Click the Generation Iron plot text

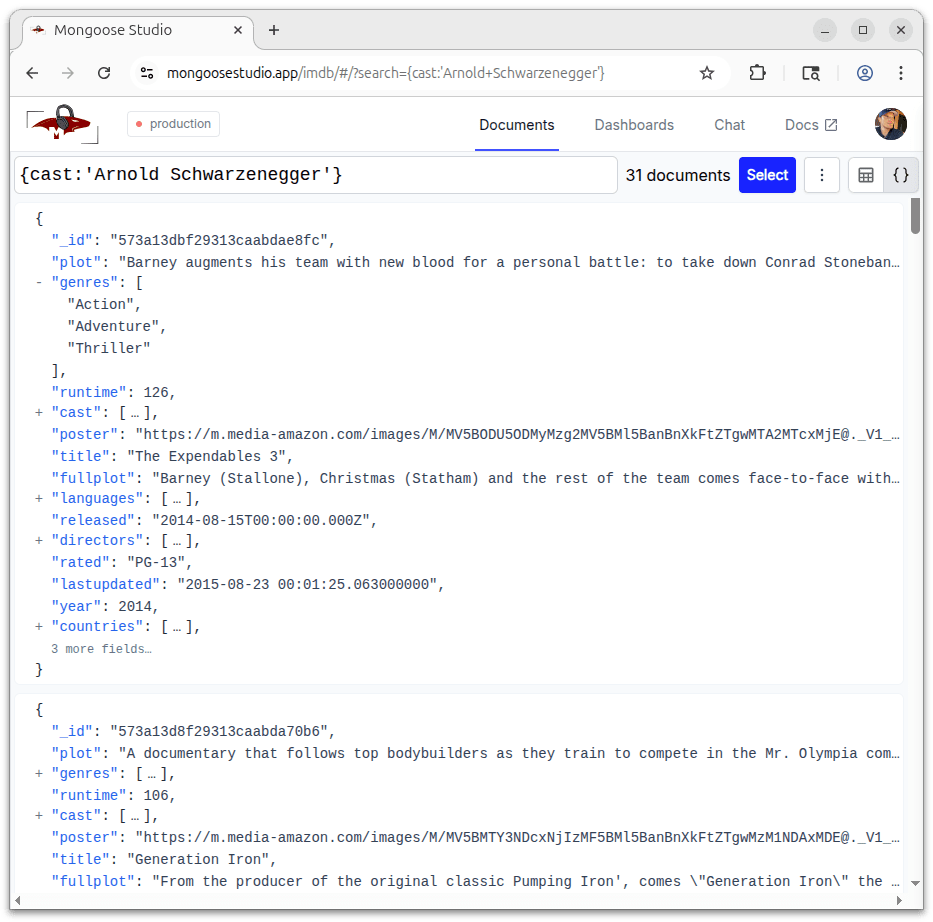(x=509, y=753)
